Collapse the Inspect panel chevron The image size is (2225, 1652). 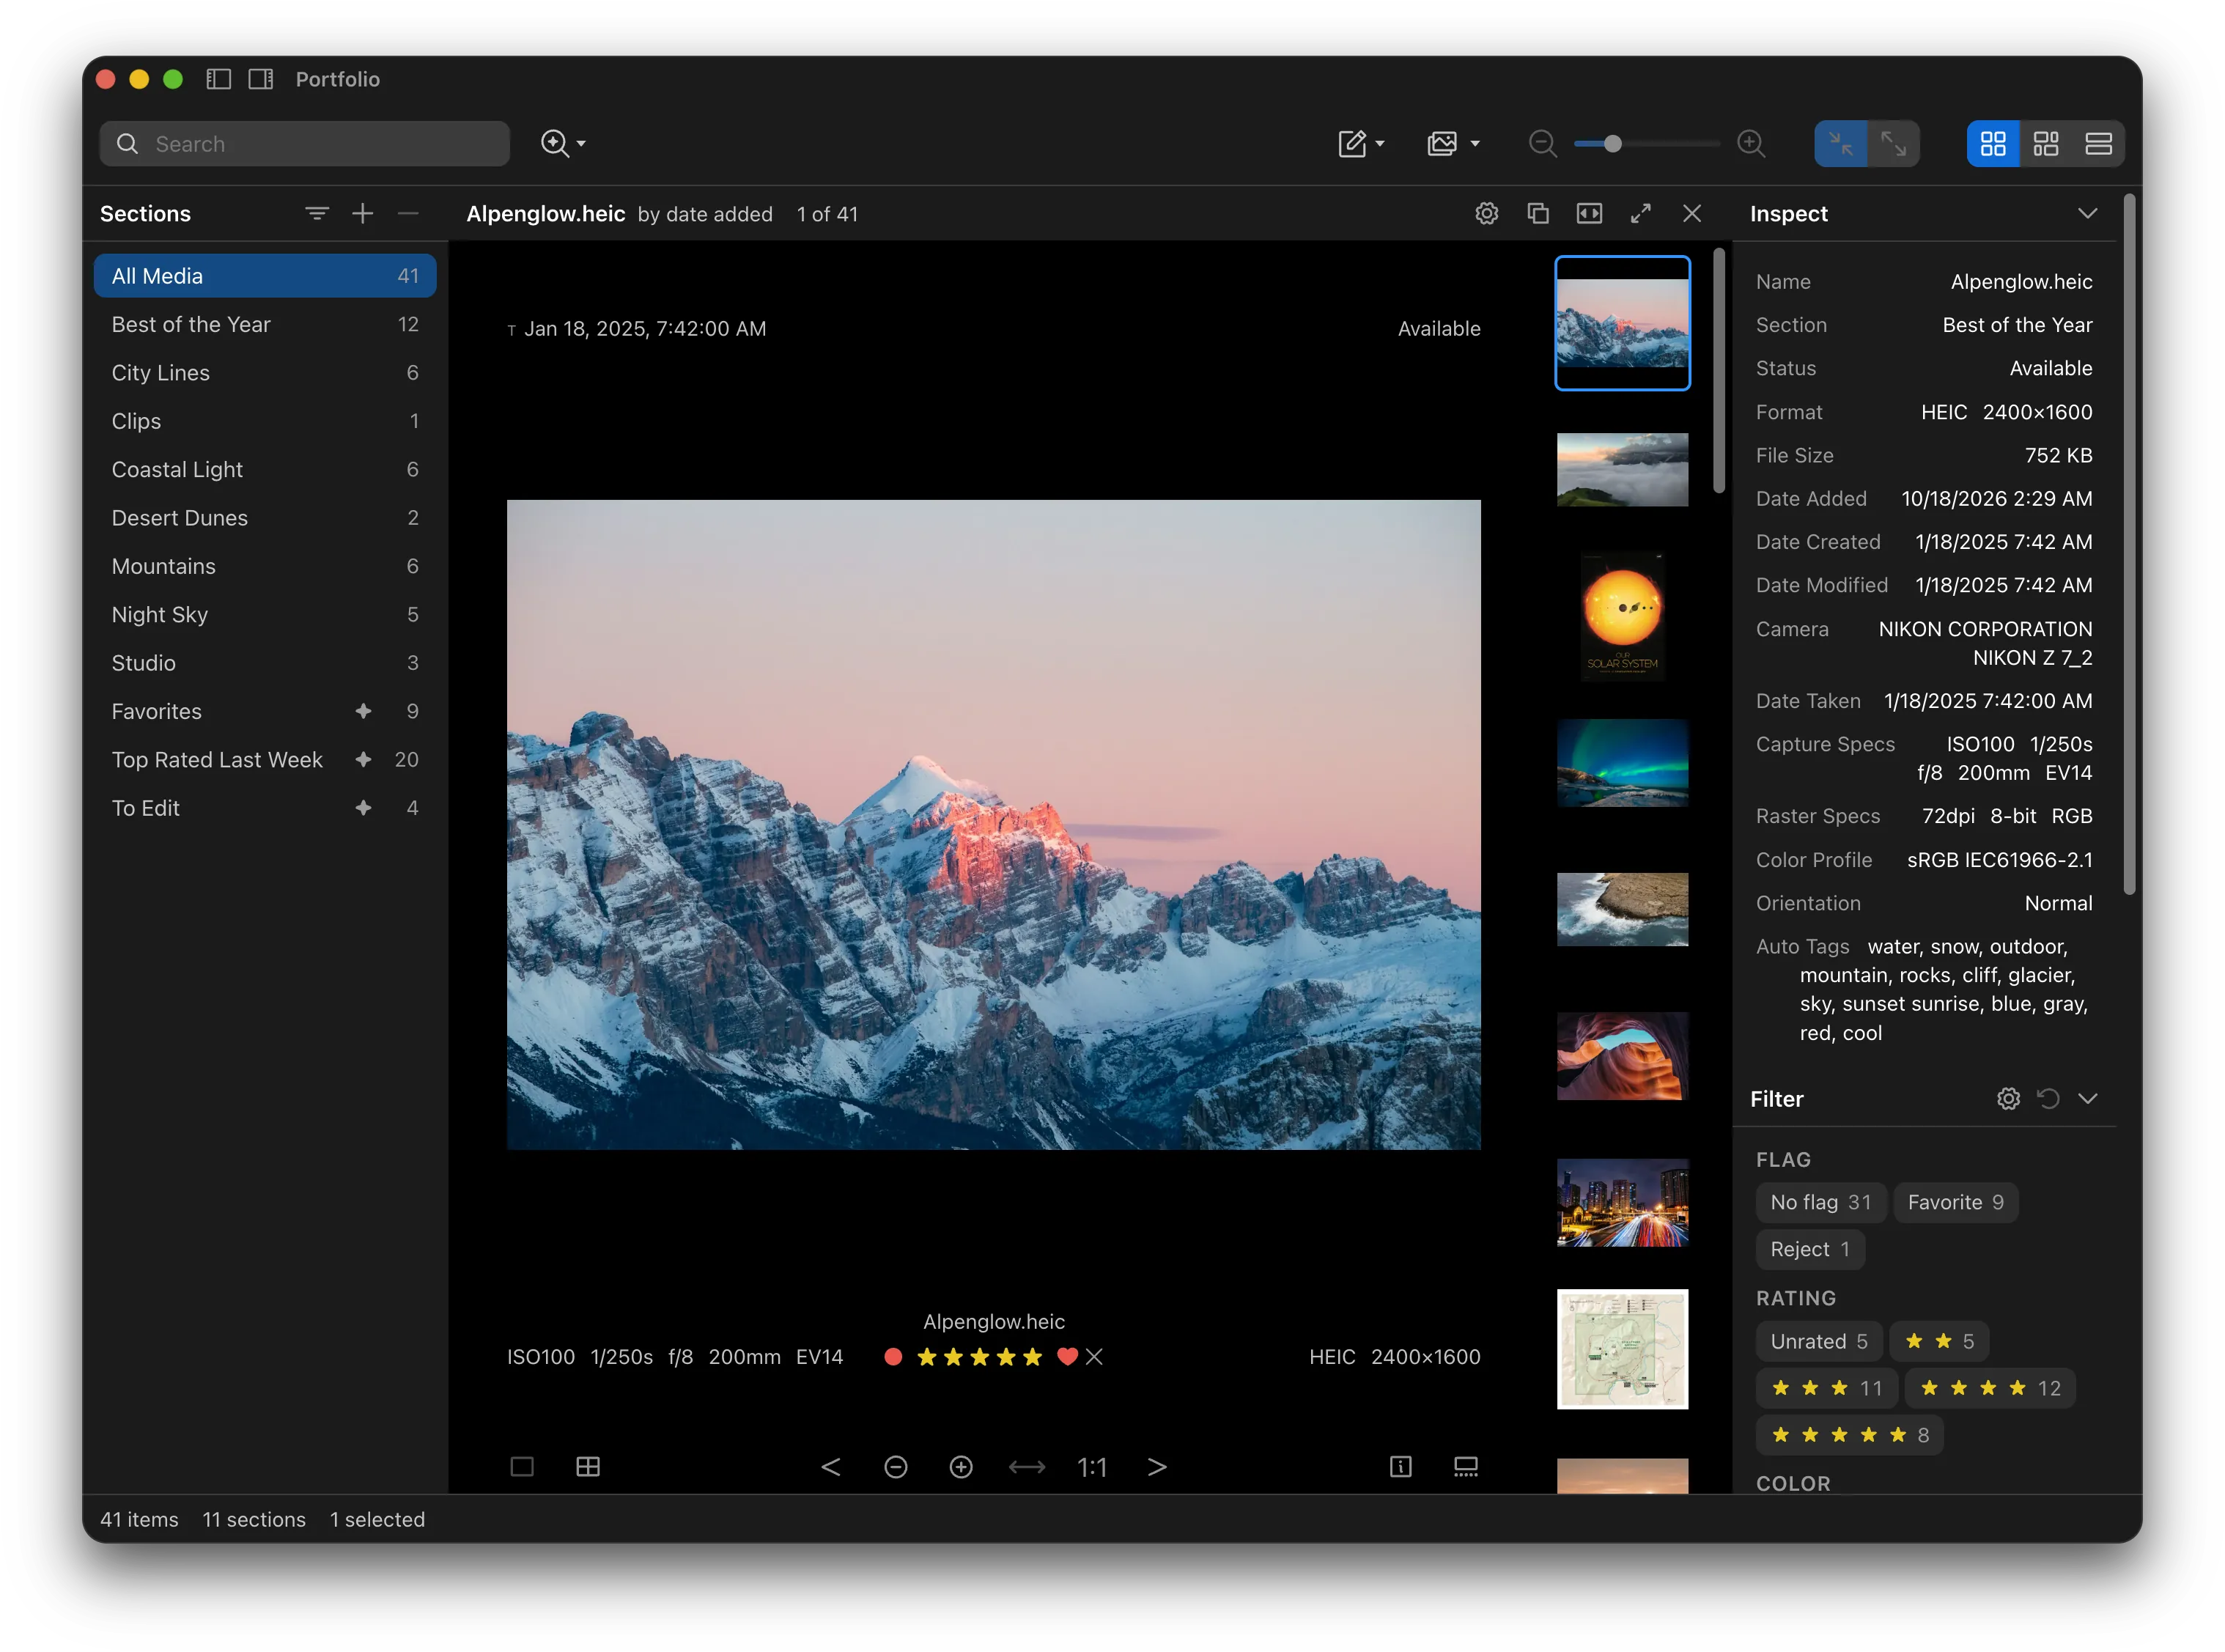click(2087, 213)
